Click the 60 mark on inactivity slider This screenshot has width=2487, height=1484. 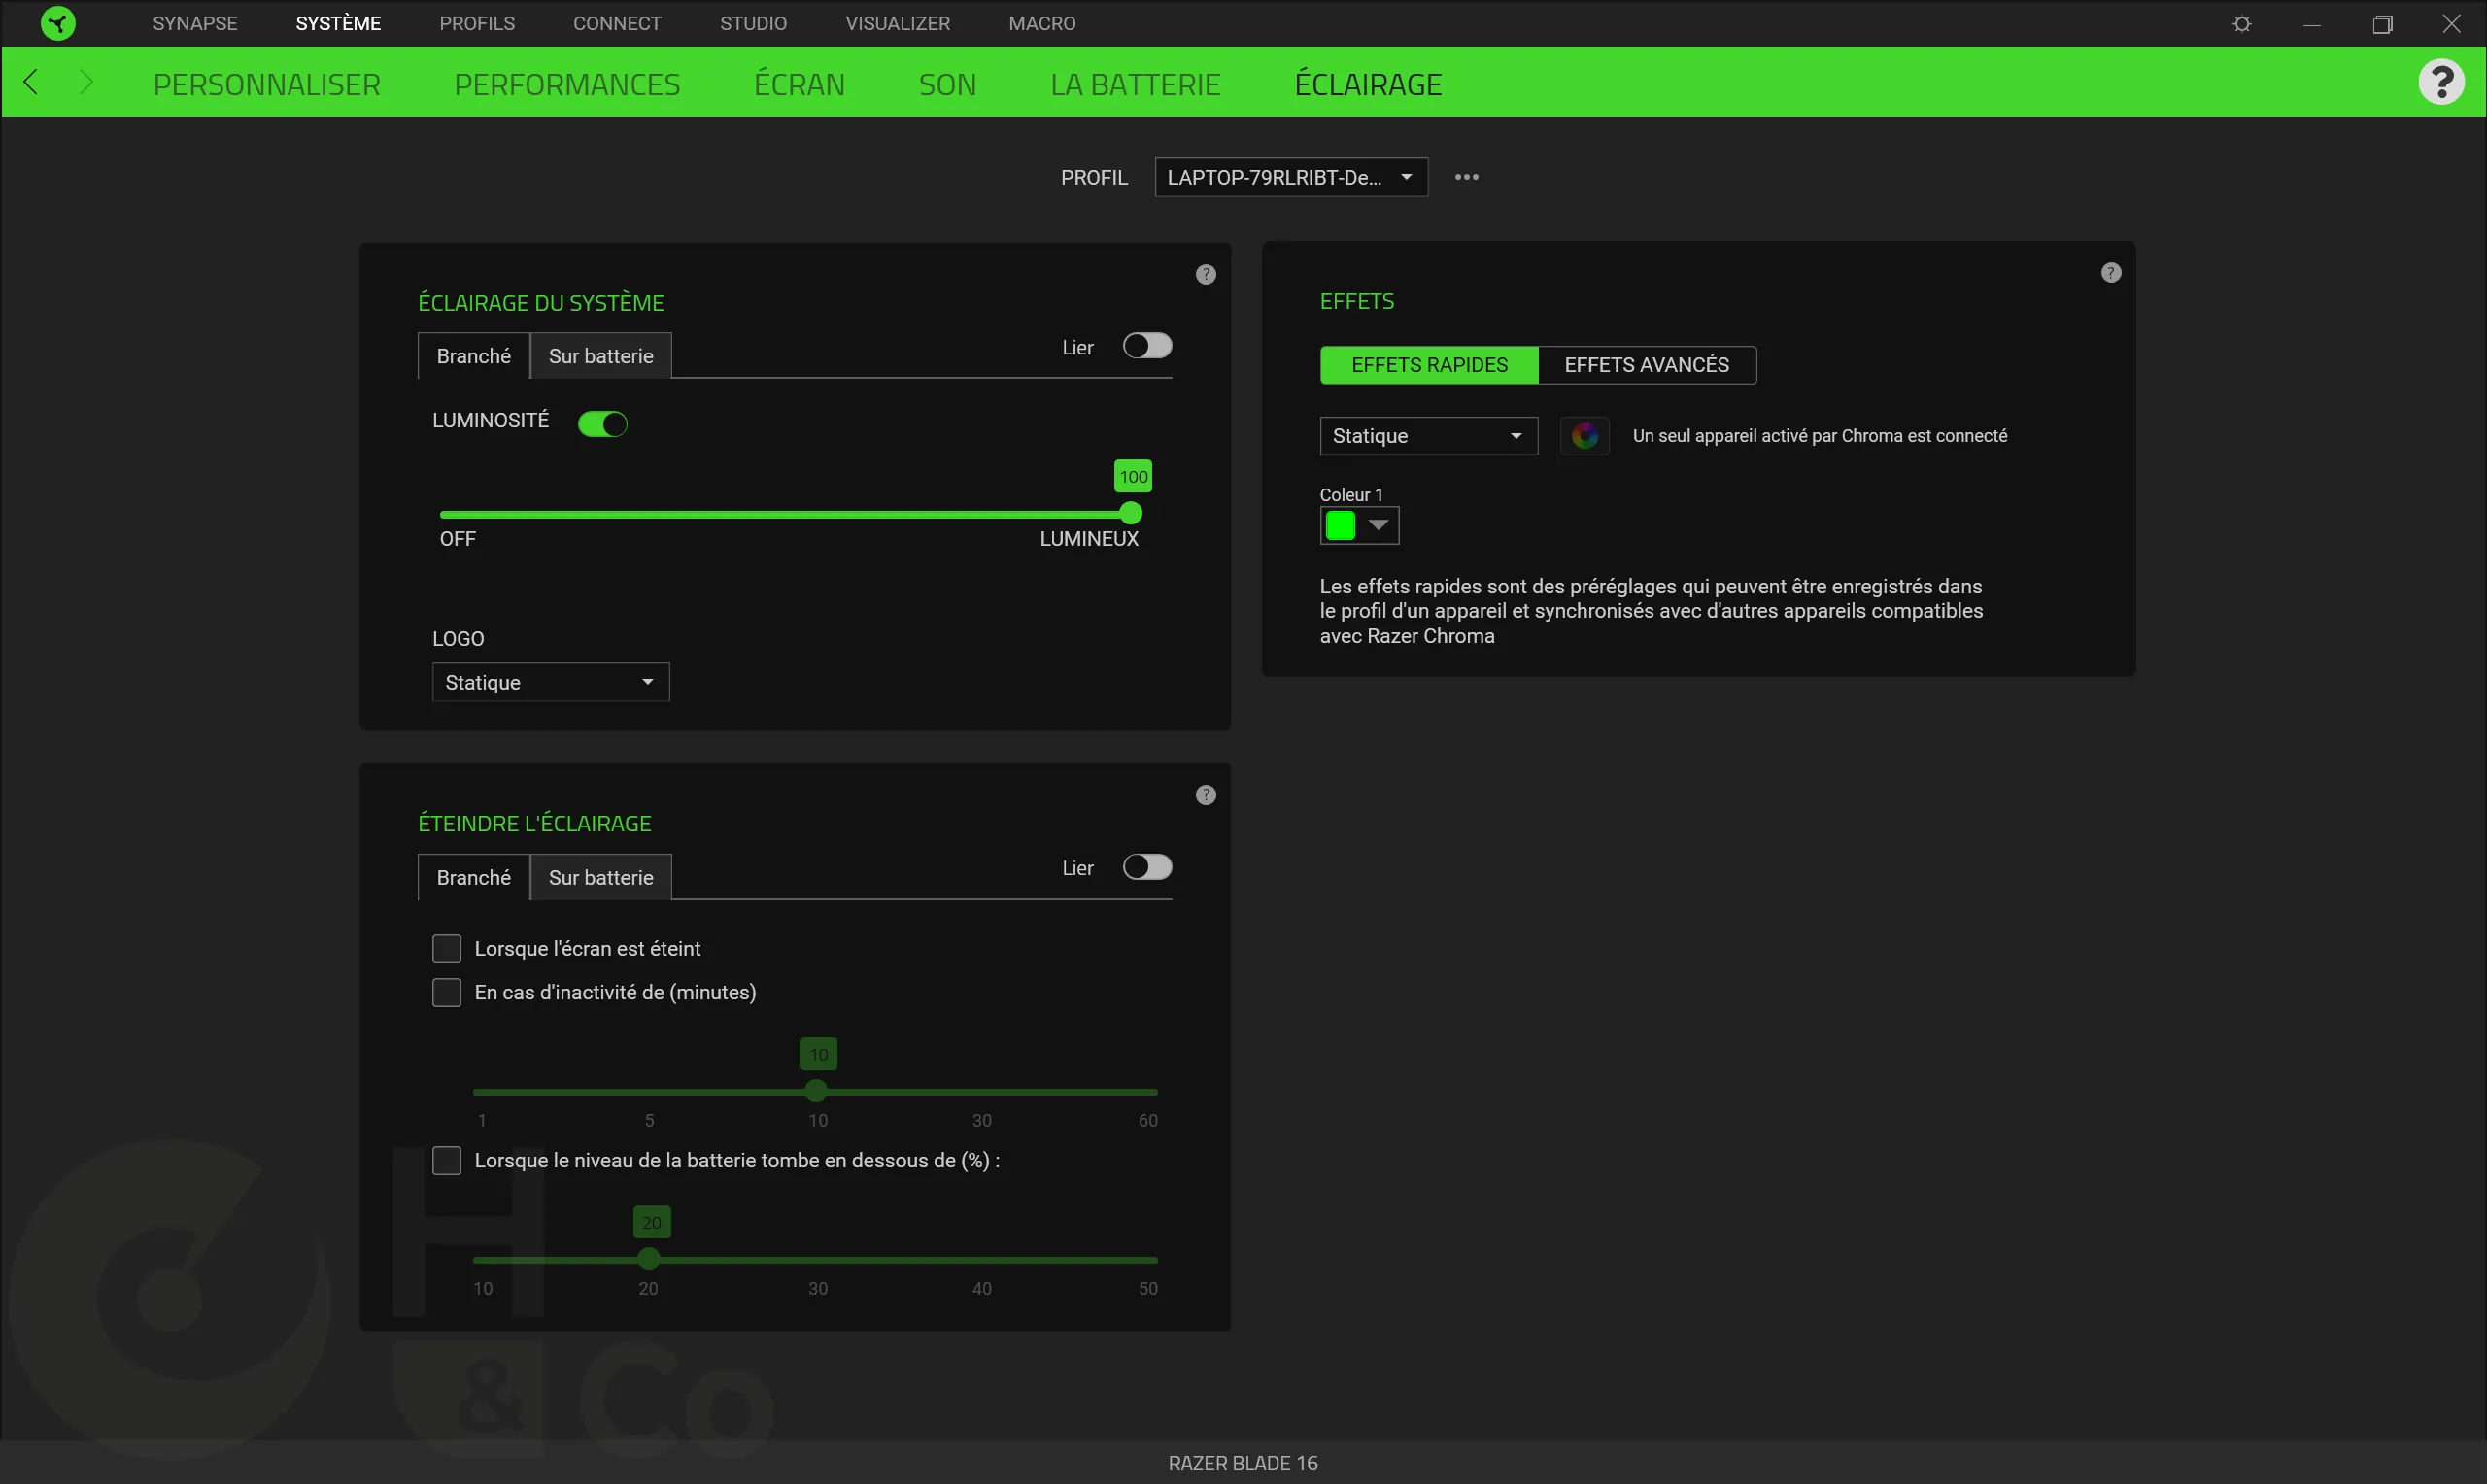pos(1148,1120)
